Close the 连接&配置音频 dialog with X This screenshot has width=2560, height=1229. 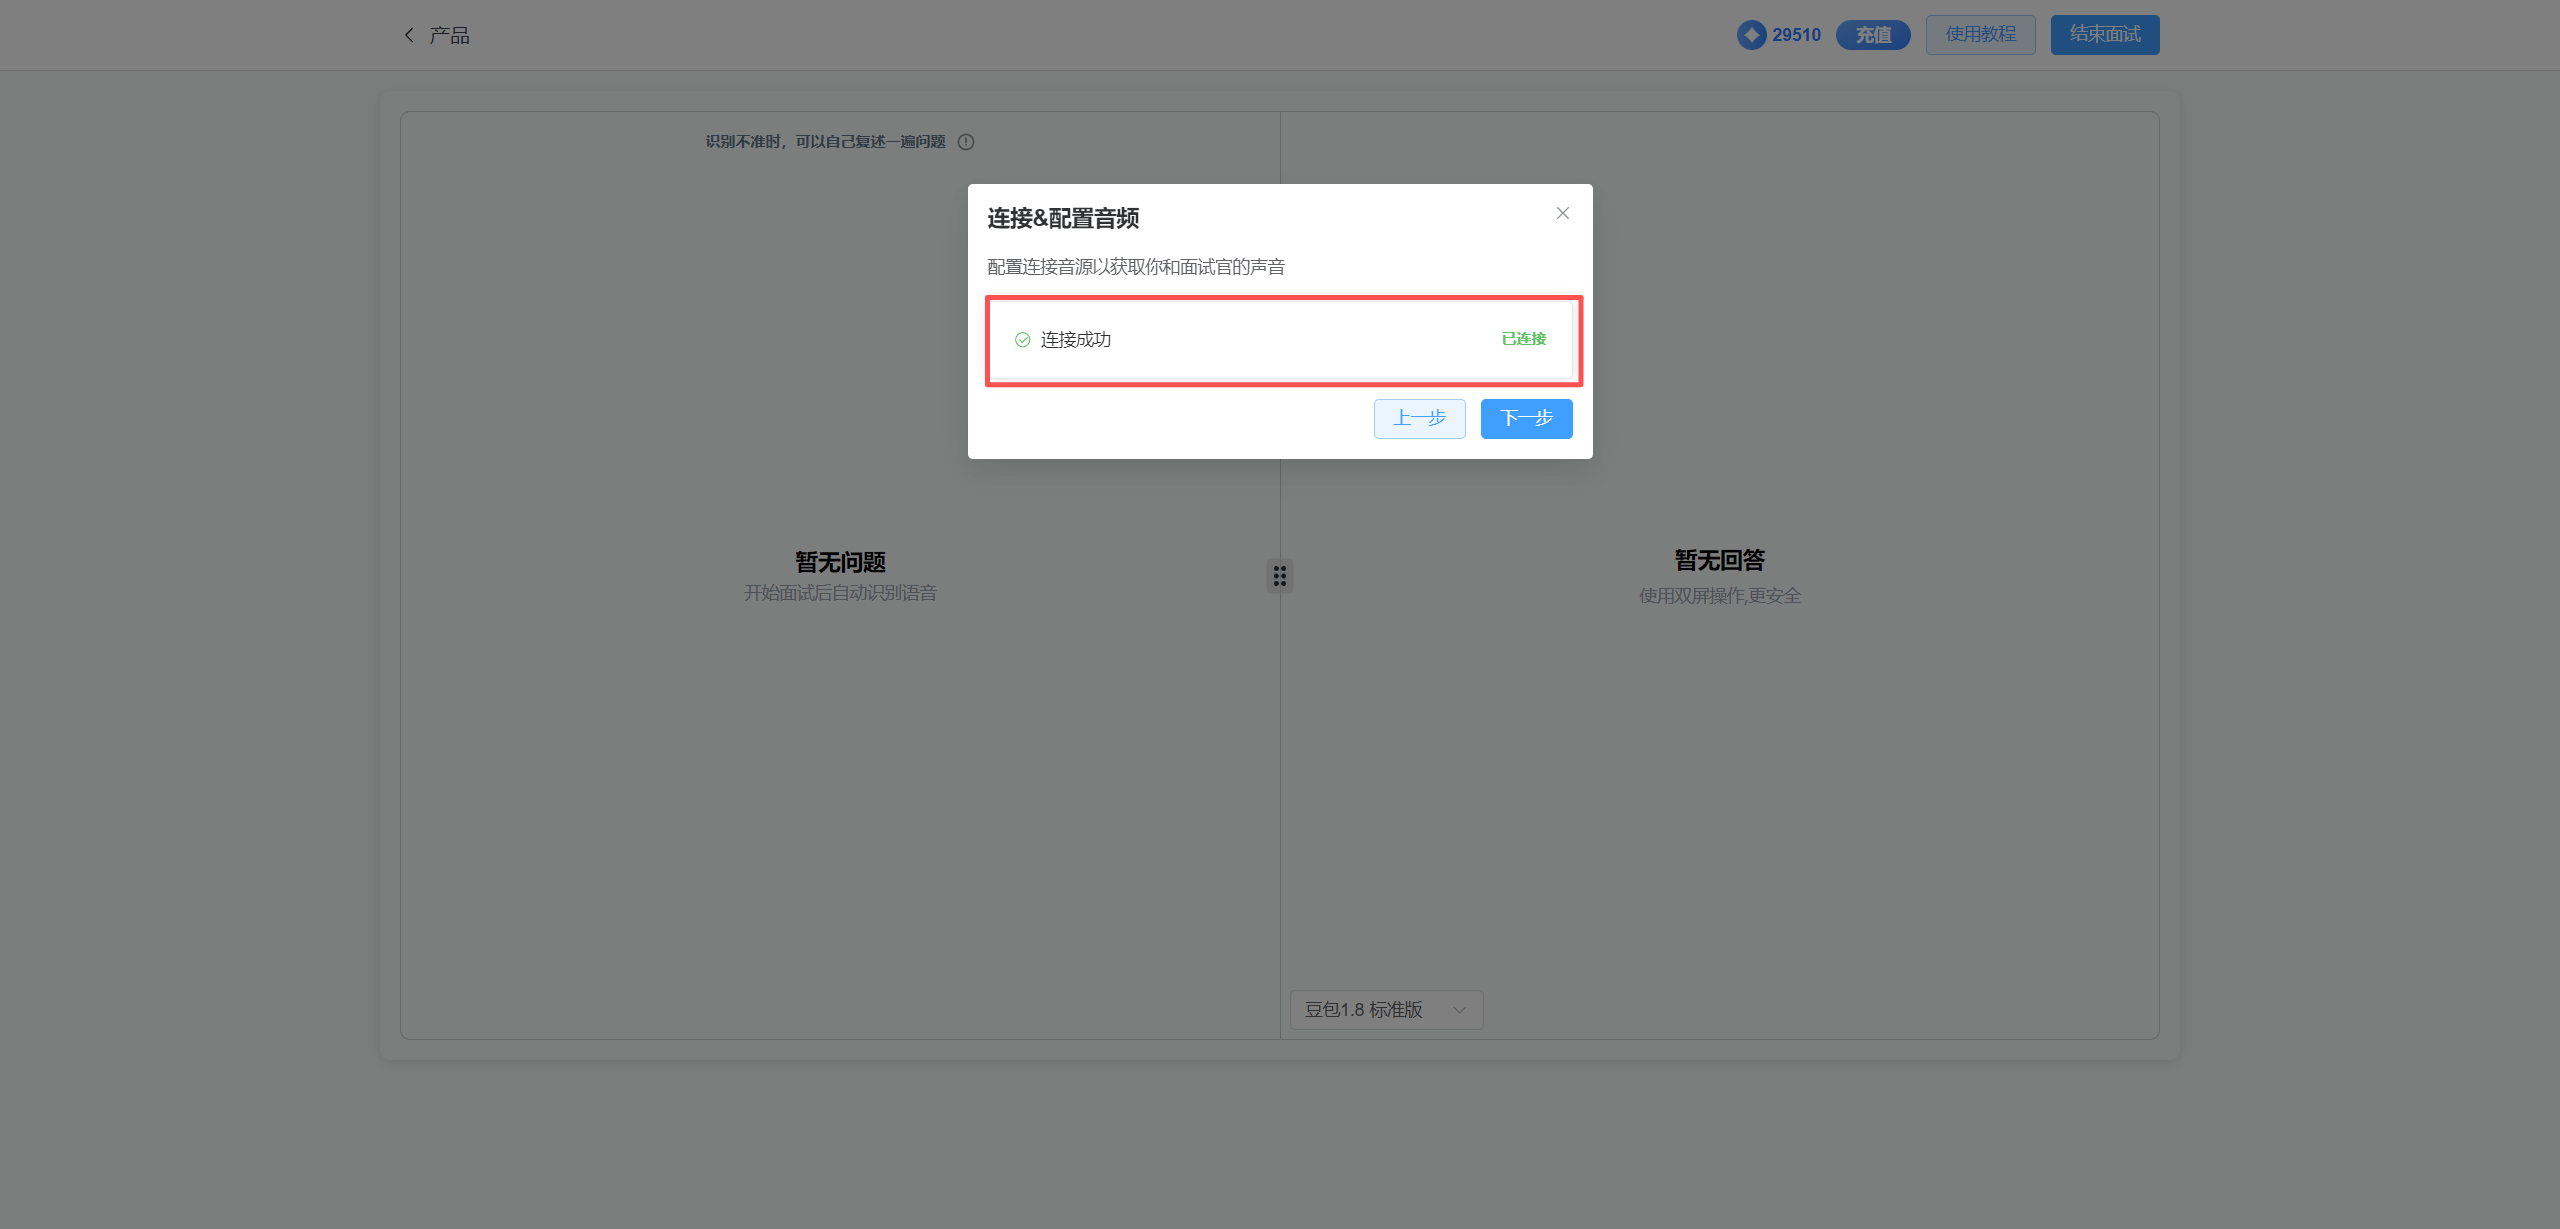point(1562,213)
